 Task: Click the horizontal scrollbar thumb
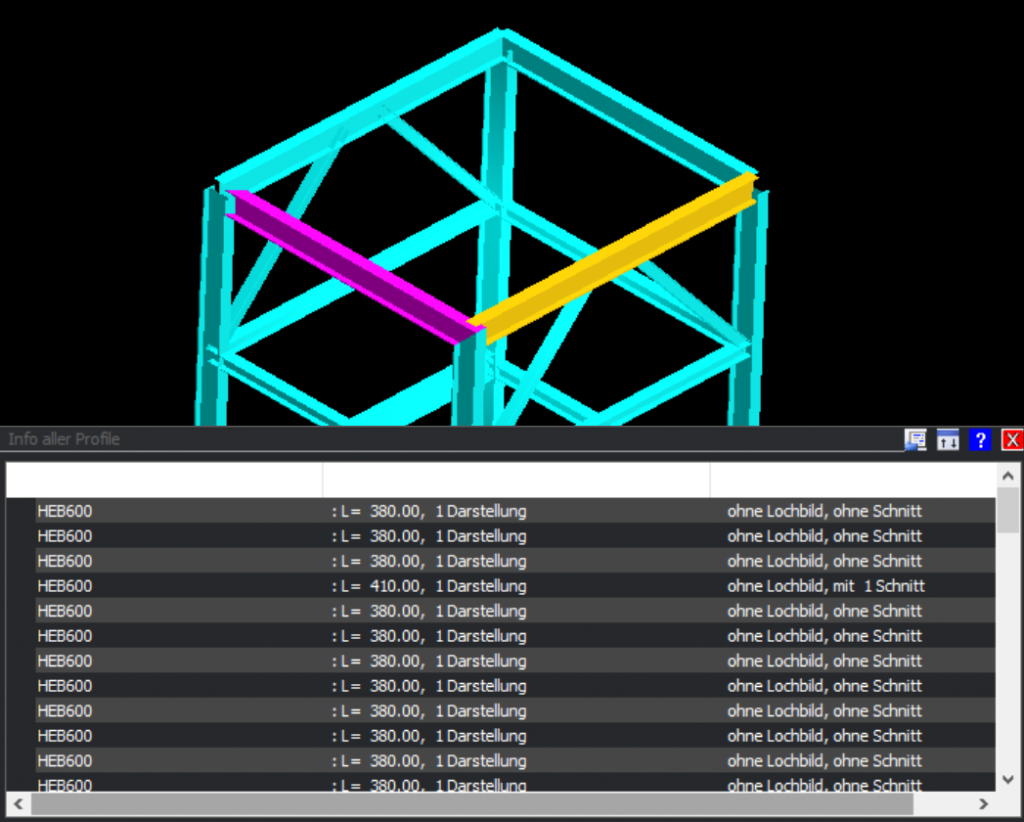(x=472, y=804)
